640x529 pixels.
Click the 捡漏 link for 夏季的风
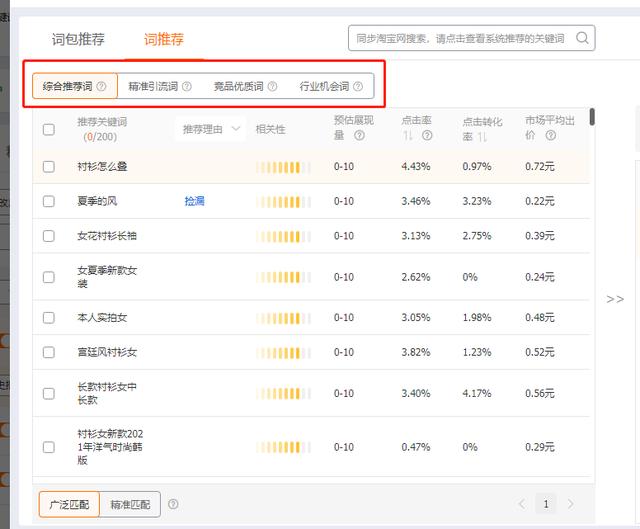tap(194, 201)
